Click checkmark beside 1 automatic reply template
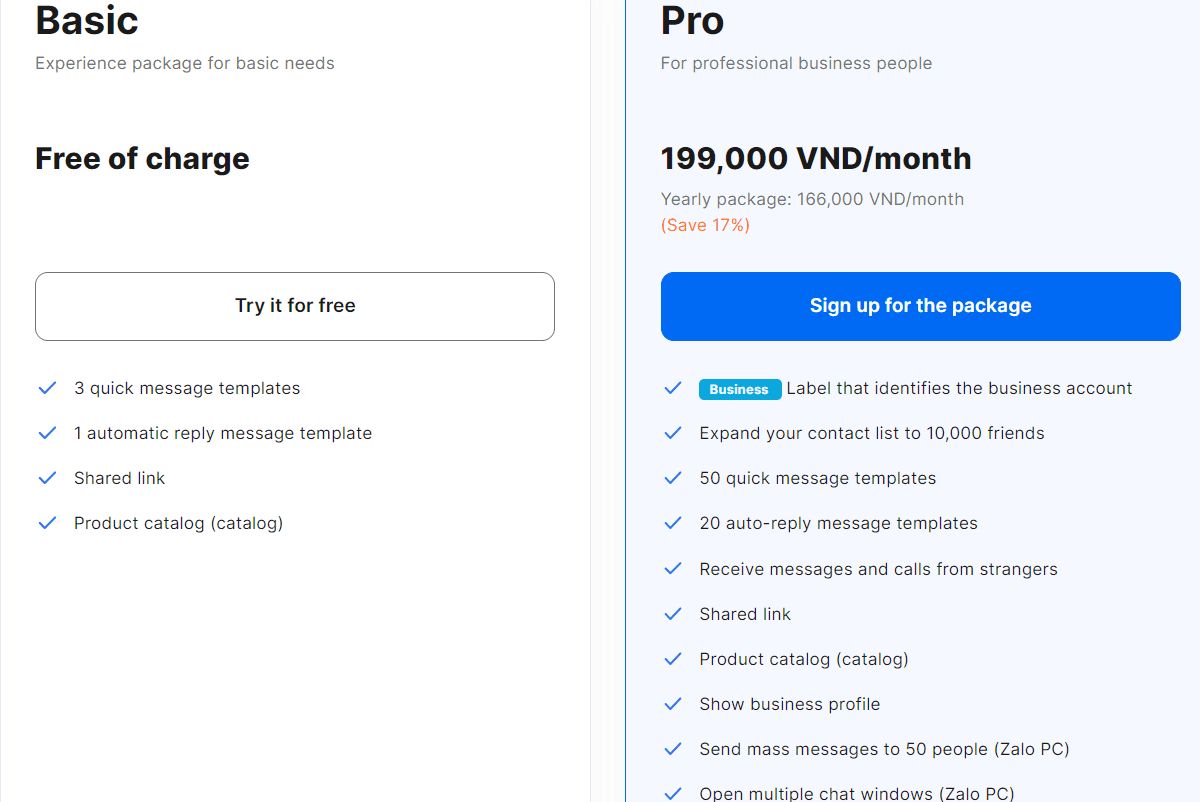This screenshot has width=1200, height=802. pyautogui.click(x=47, y=433)
